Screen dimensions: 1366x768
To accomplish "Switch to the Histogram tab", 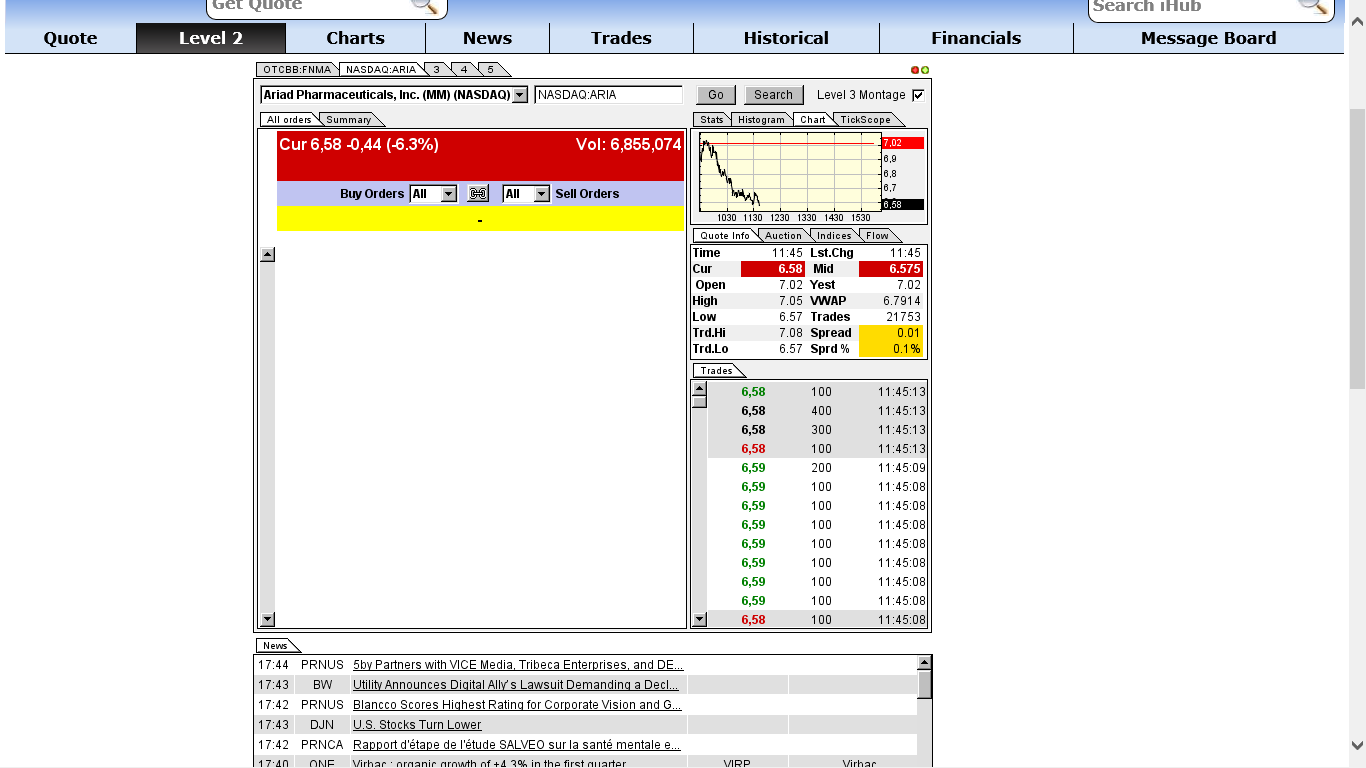I will (x=761, y=119).
